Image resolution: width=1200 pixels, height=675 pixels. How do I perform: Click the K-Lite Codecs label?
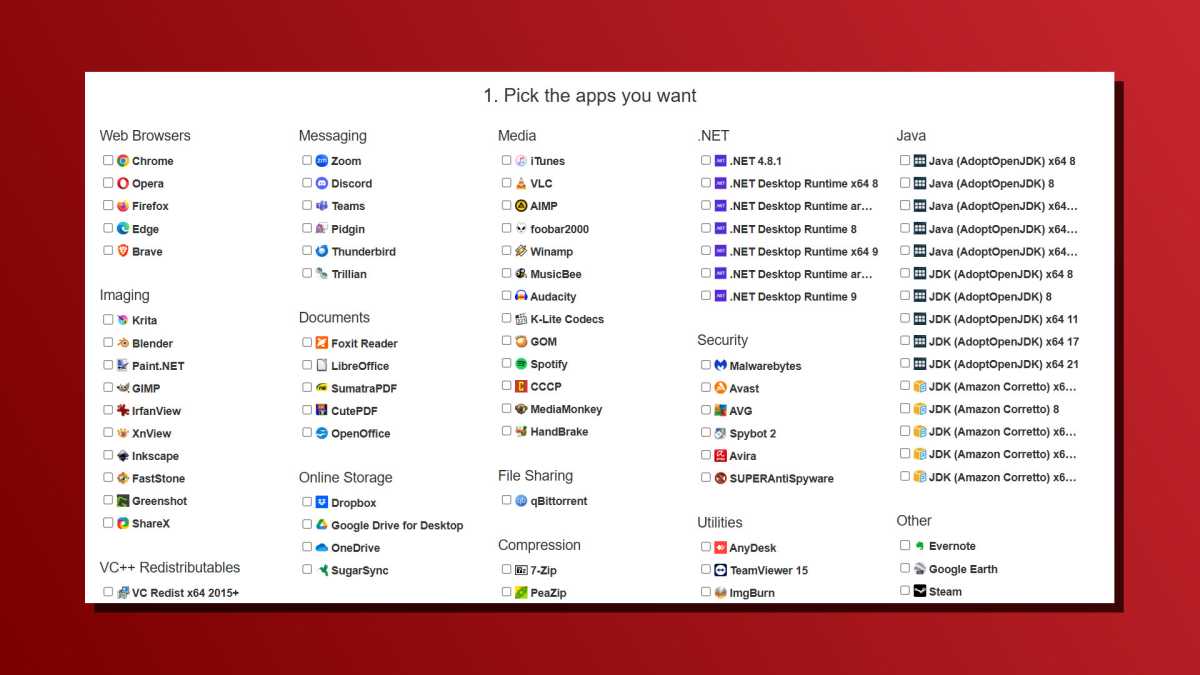point(567,319)
